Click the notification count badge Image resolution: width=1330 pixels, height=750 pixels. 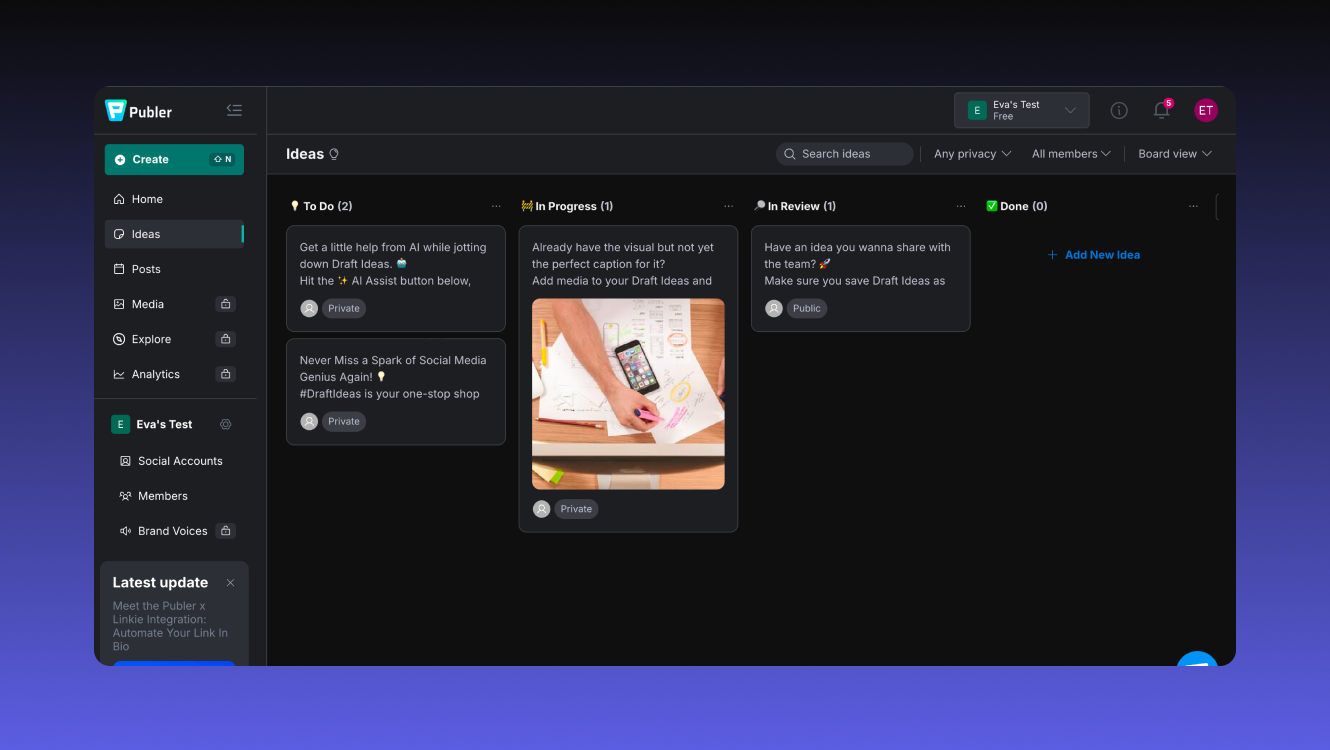[x=1168, y=103]
